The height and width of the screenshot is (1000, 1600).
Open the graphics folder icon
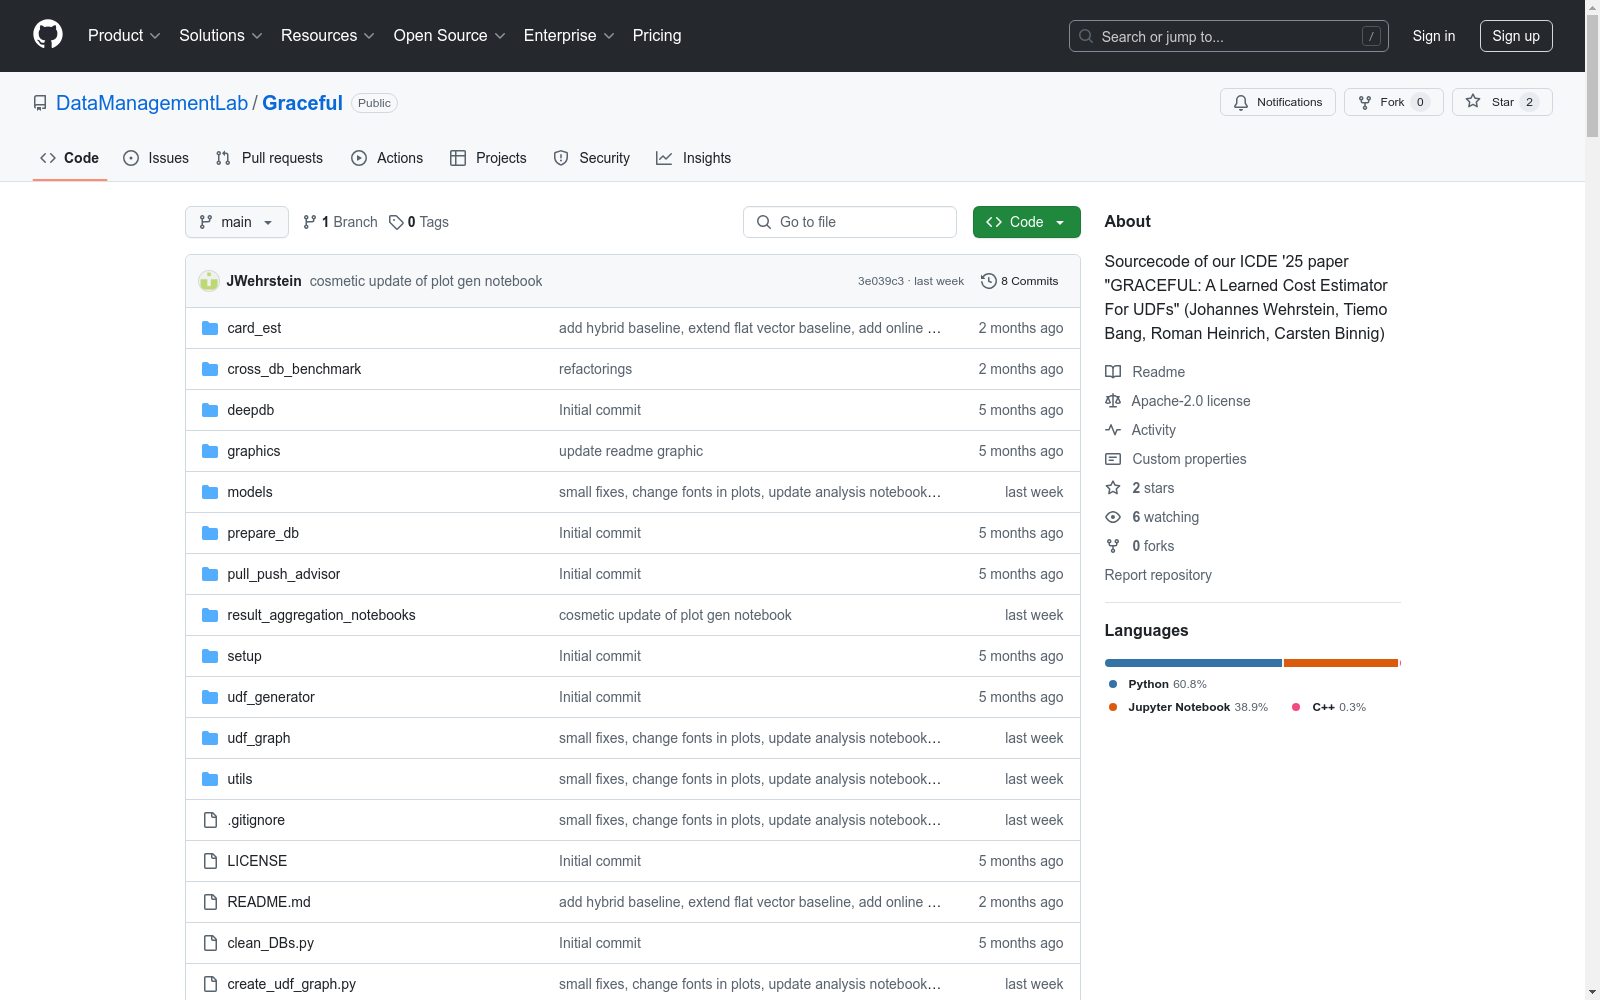click(210, 451)
